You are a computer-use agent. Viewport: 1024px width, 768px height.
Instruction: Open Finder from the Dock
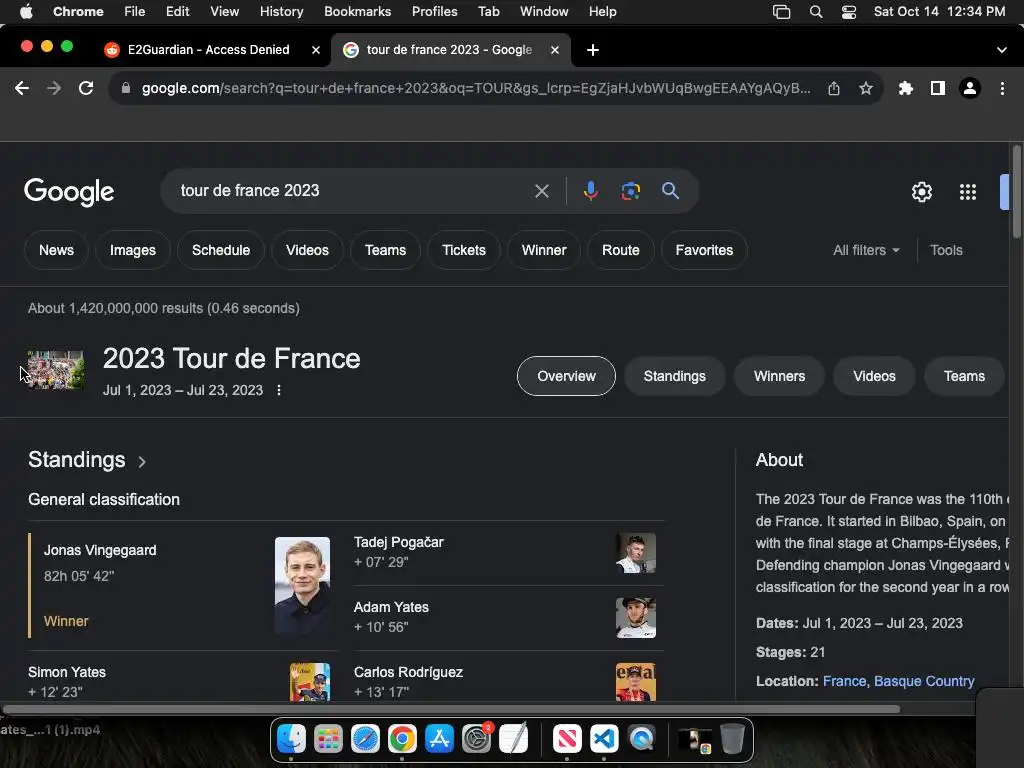point(291,739)
